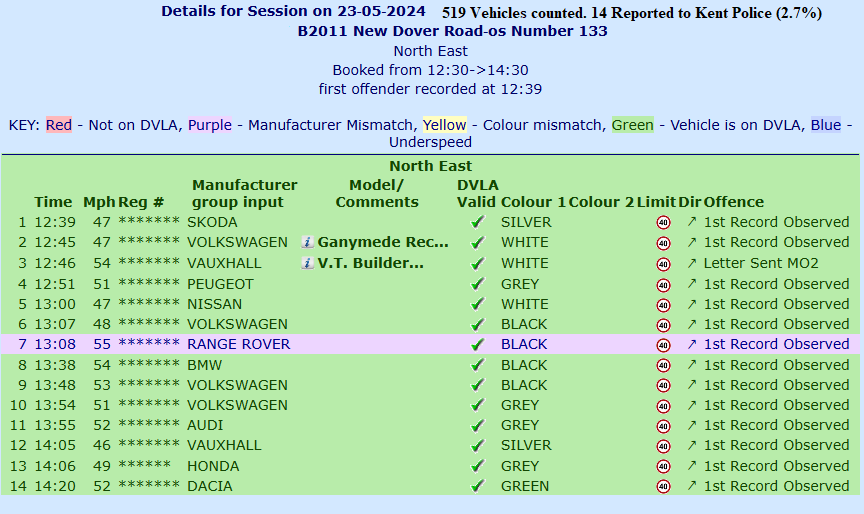Click the Manufacturer group input header

(245, 193)
